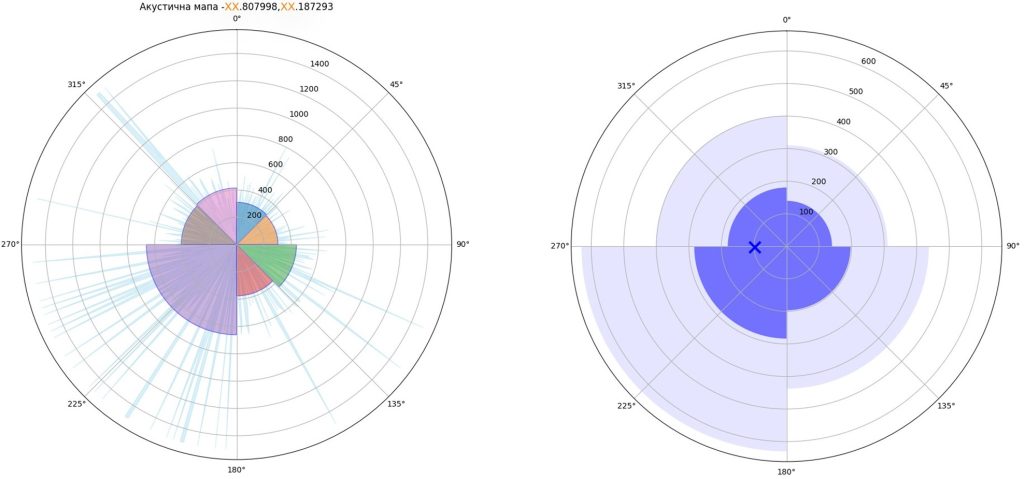Click the title text 'Акустична мапа'
This screenshot has height=479, width=1024.
(x=179, y=6)
